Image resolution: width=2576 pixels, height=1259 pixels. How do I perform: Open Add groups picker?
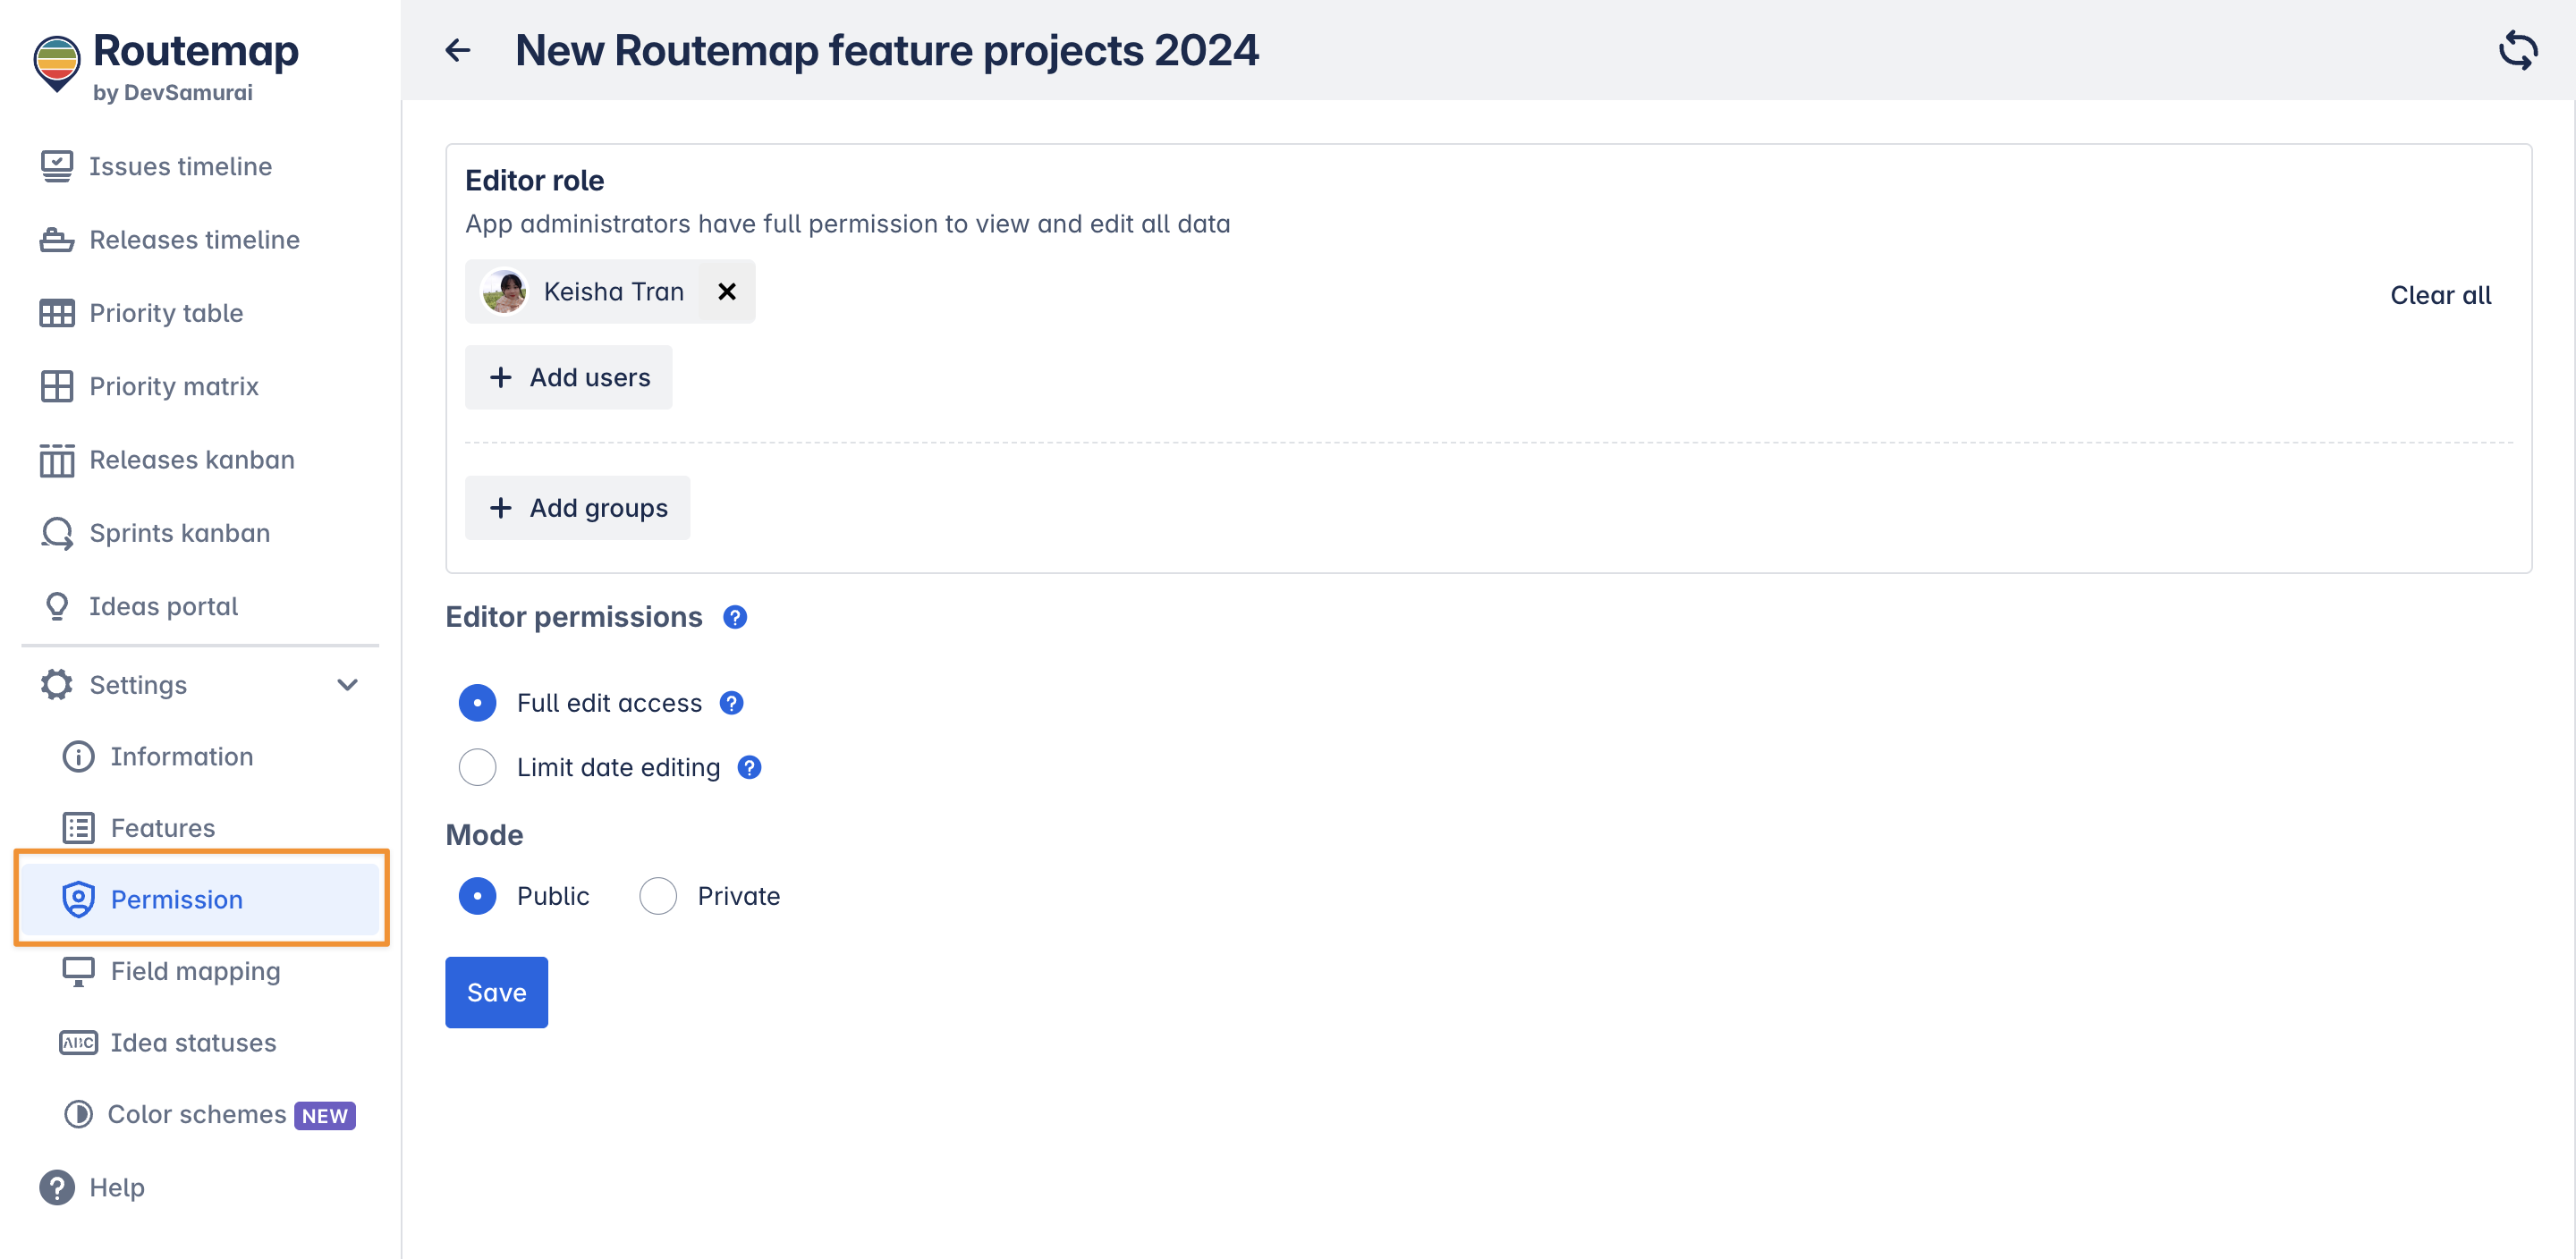pyautogui.click(x=577, y=508)
